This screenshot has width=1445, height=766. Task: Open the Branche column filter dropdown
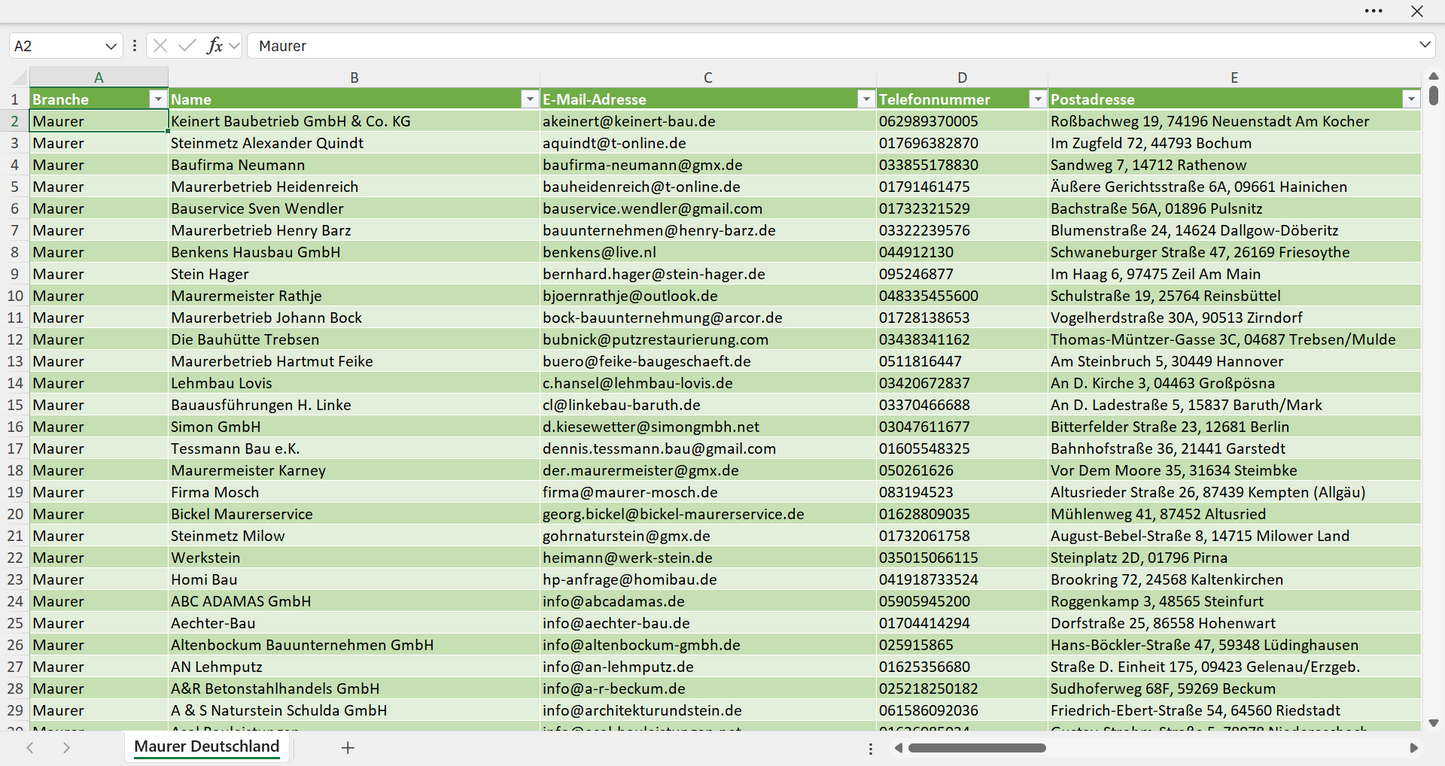(157, 99)
